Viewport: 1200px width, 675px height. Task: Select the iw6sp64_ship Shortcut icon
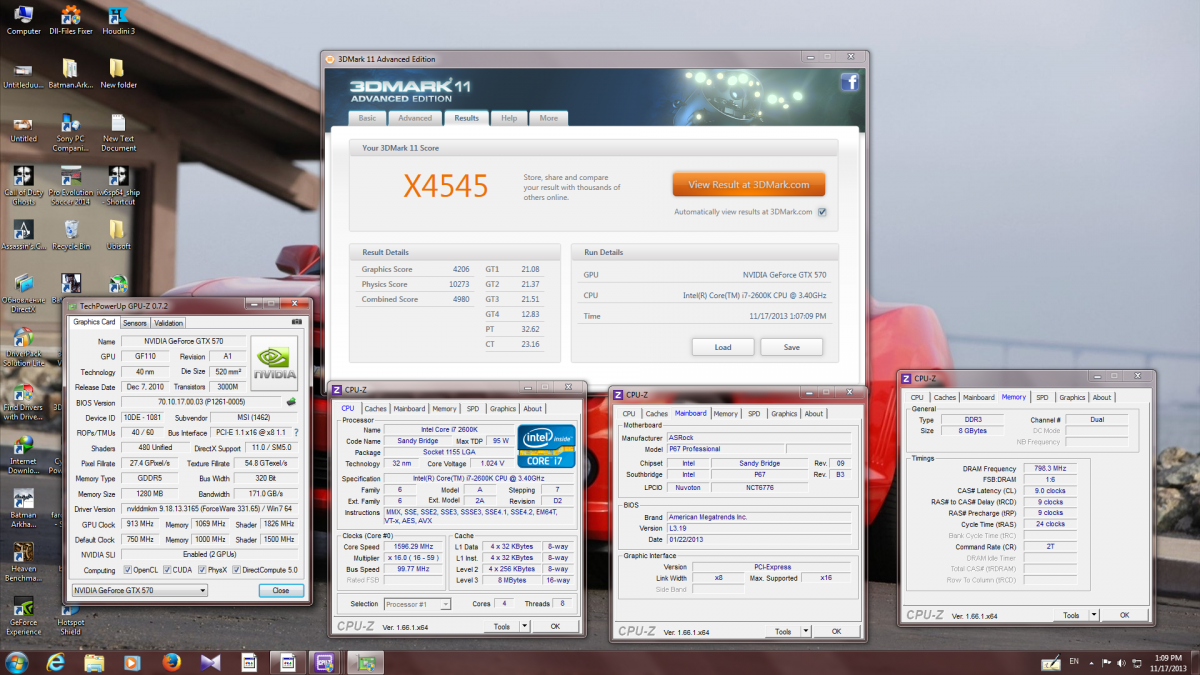118,186
